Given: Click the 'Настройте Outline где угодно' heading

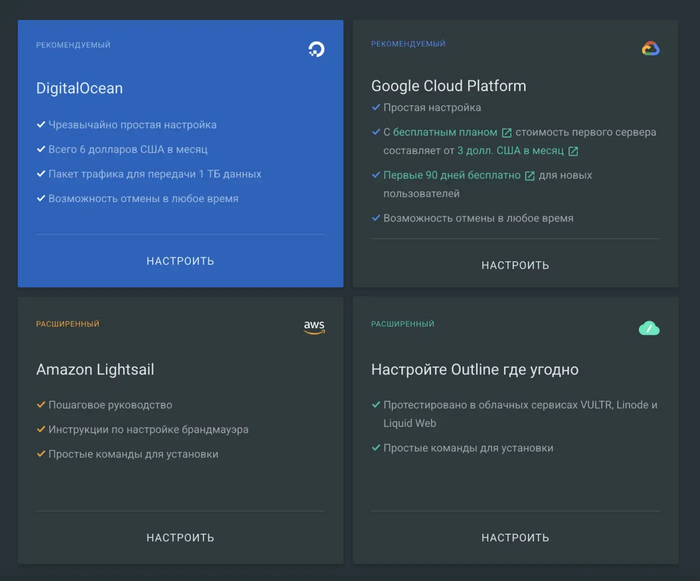Looking at the screenshot, I should click(x=474, y=369).
